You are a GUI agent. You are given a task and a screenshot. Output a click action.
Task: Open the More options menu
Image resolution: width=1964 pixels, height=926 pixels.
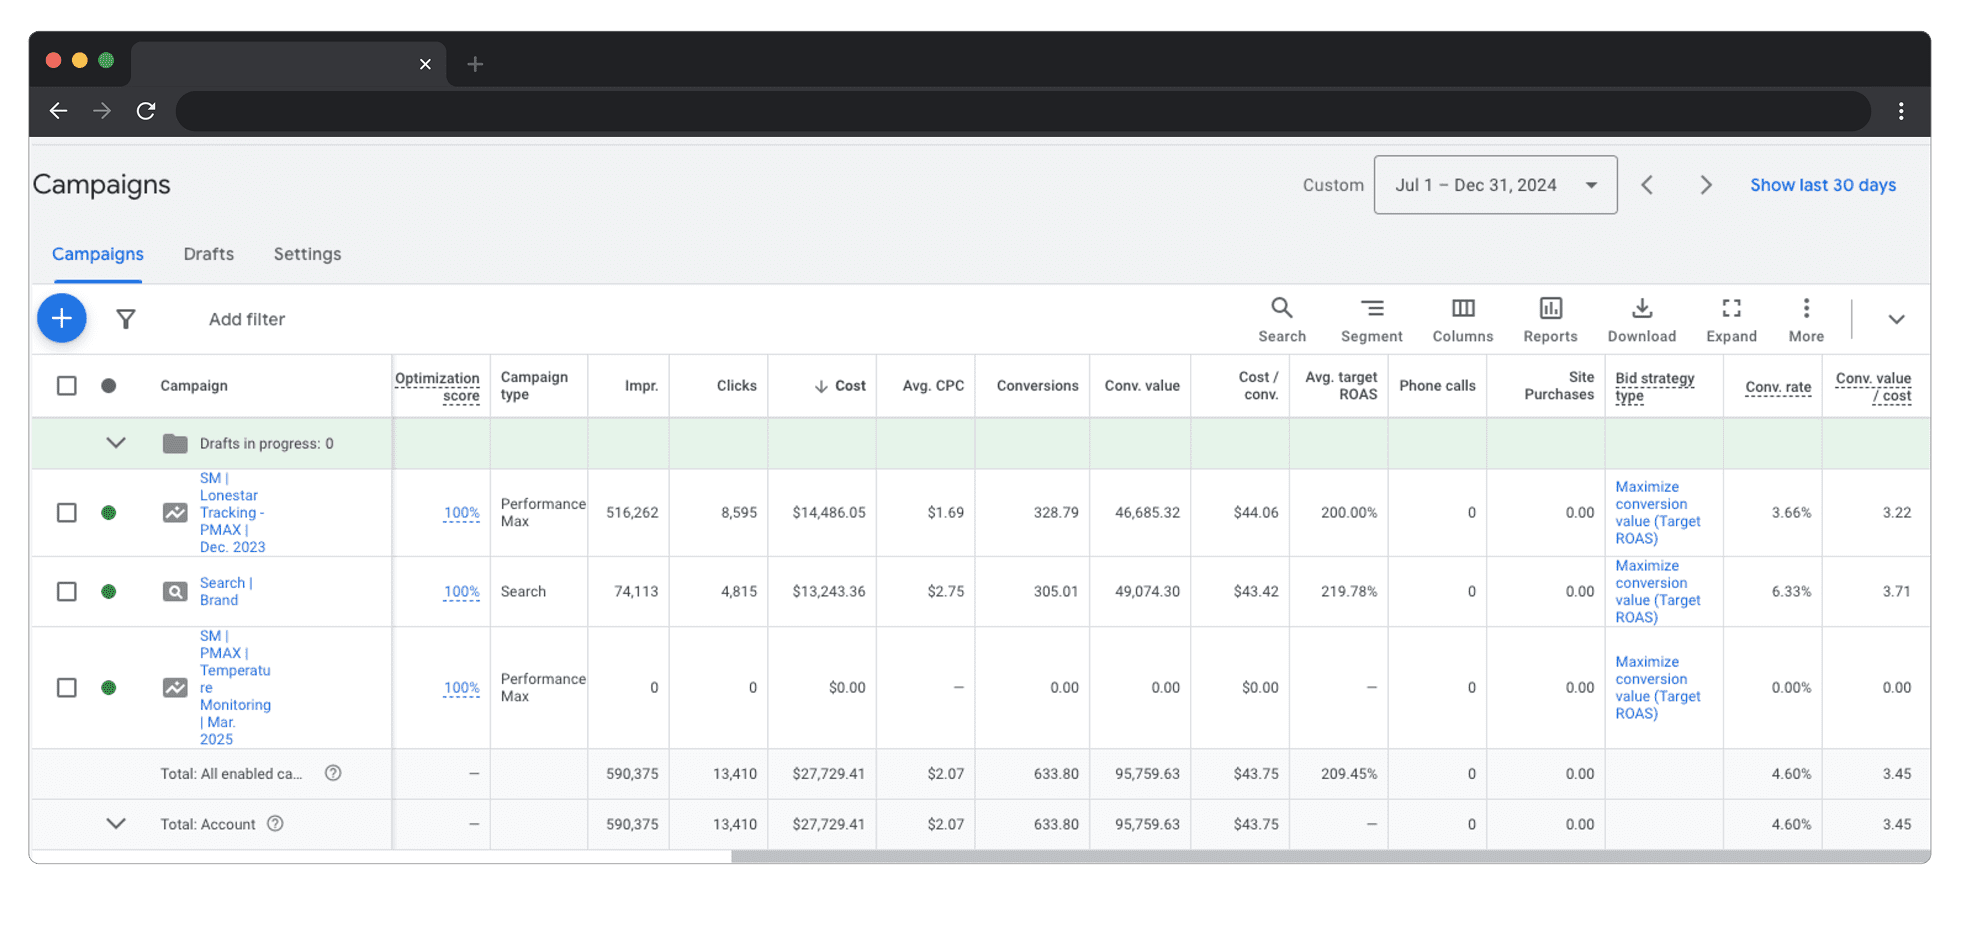pyautogui.click(x=1806, y=320)
